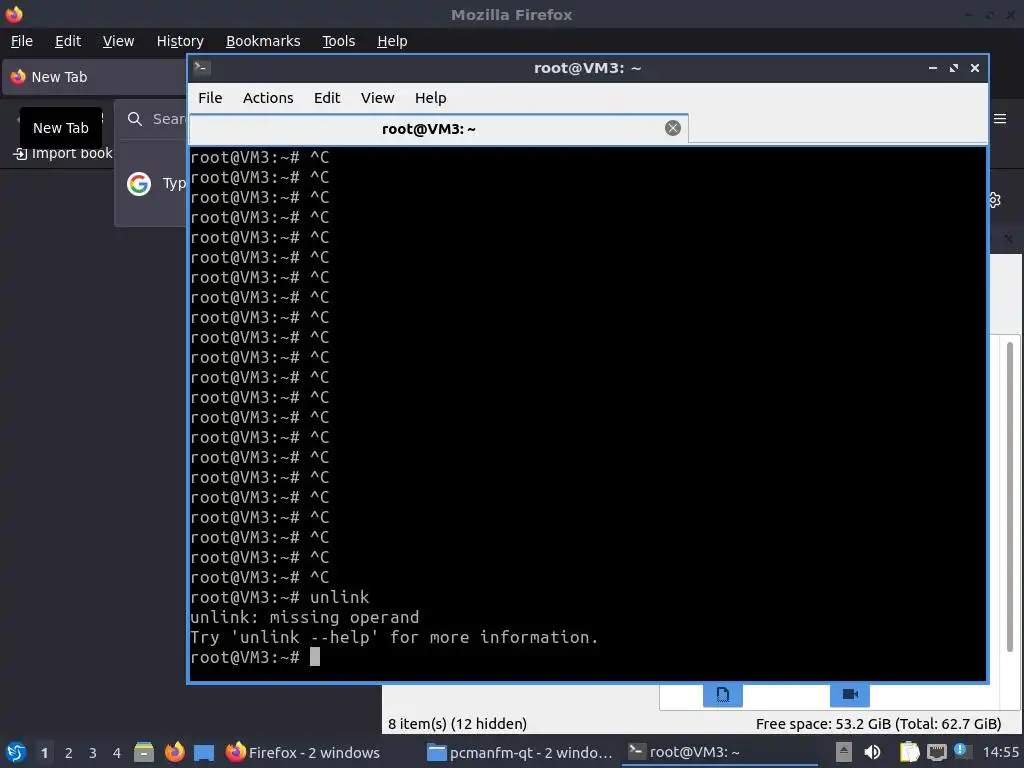Switch to workspace 1

coord(44,753)
